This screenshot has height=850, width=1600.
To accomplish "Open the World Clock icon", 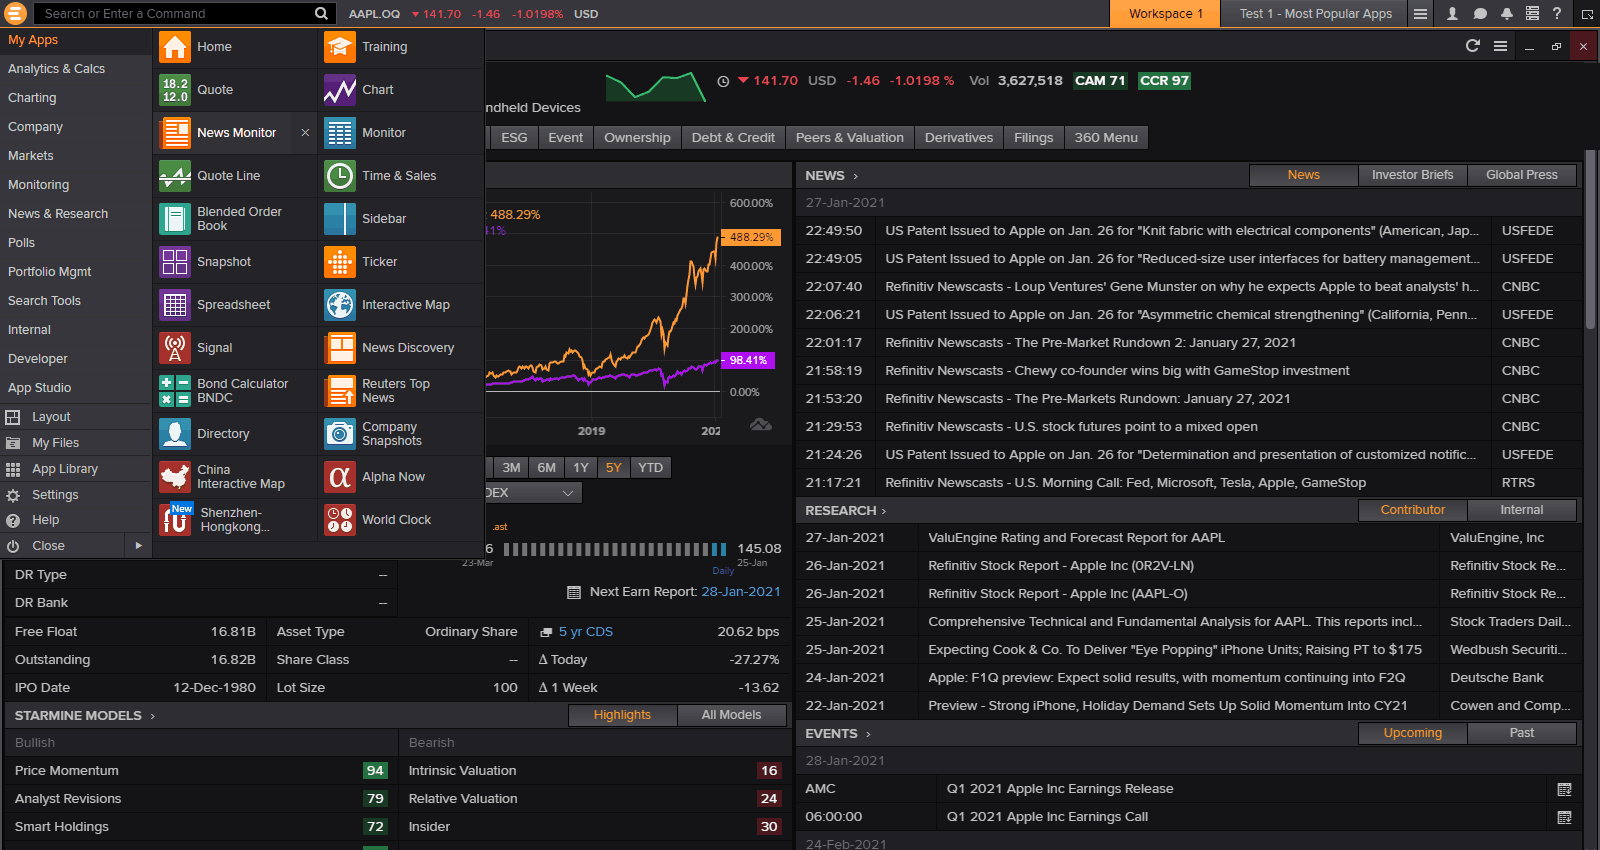I will (340, 520).
